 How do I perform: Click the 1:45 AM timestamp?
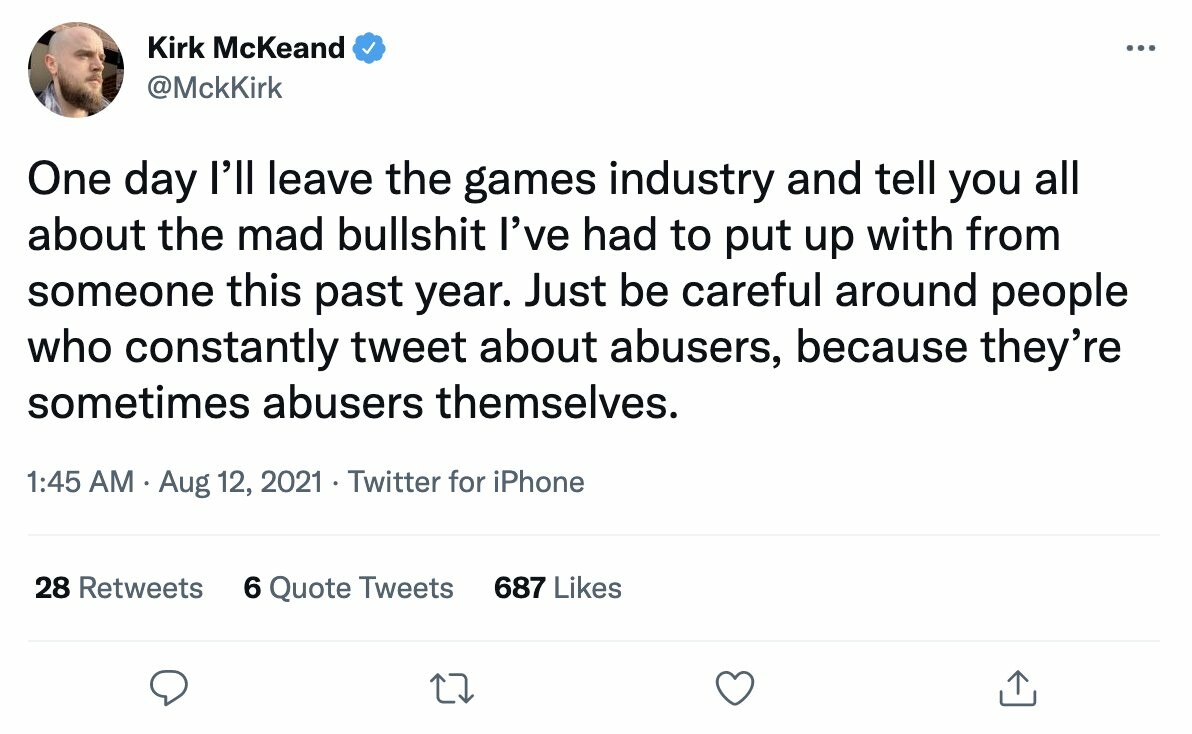point(81,482)
